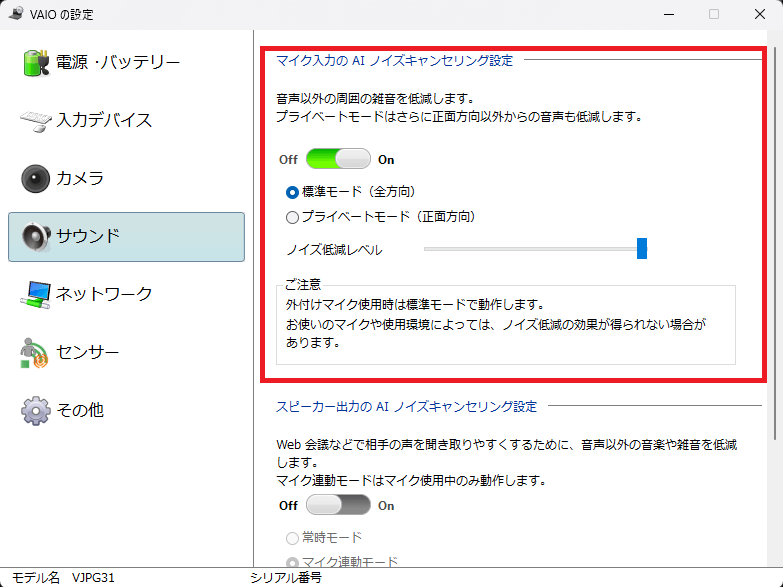
Task: Click the keyboard icon for 入力デバイス
Action: pos(36,120)
